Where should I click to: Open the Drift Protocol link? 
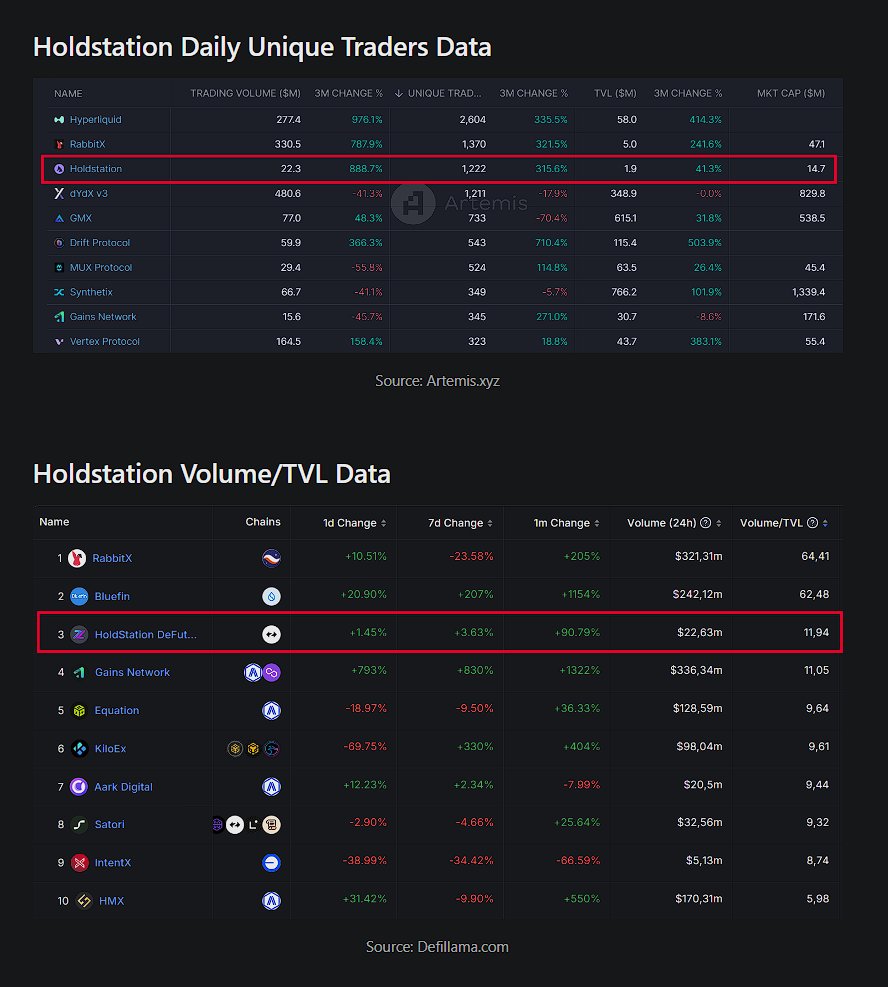99,243
